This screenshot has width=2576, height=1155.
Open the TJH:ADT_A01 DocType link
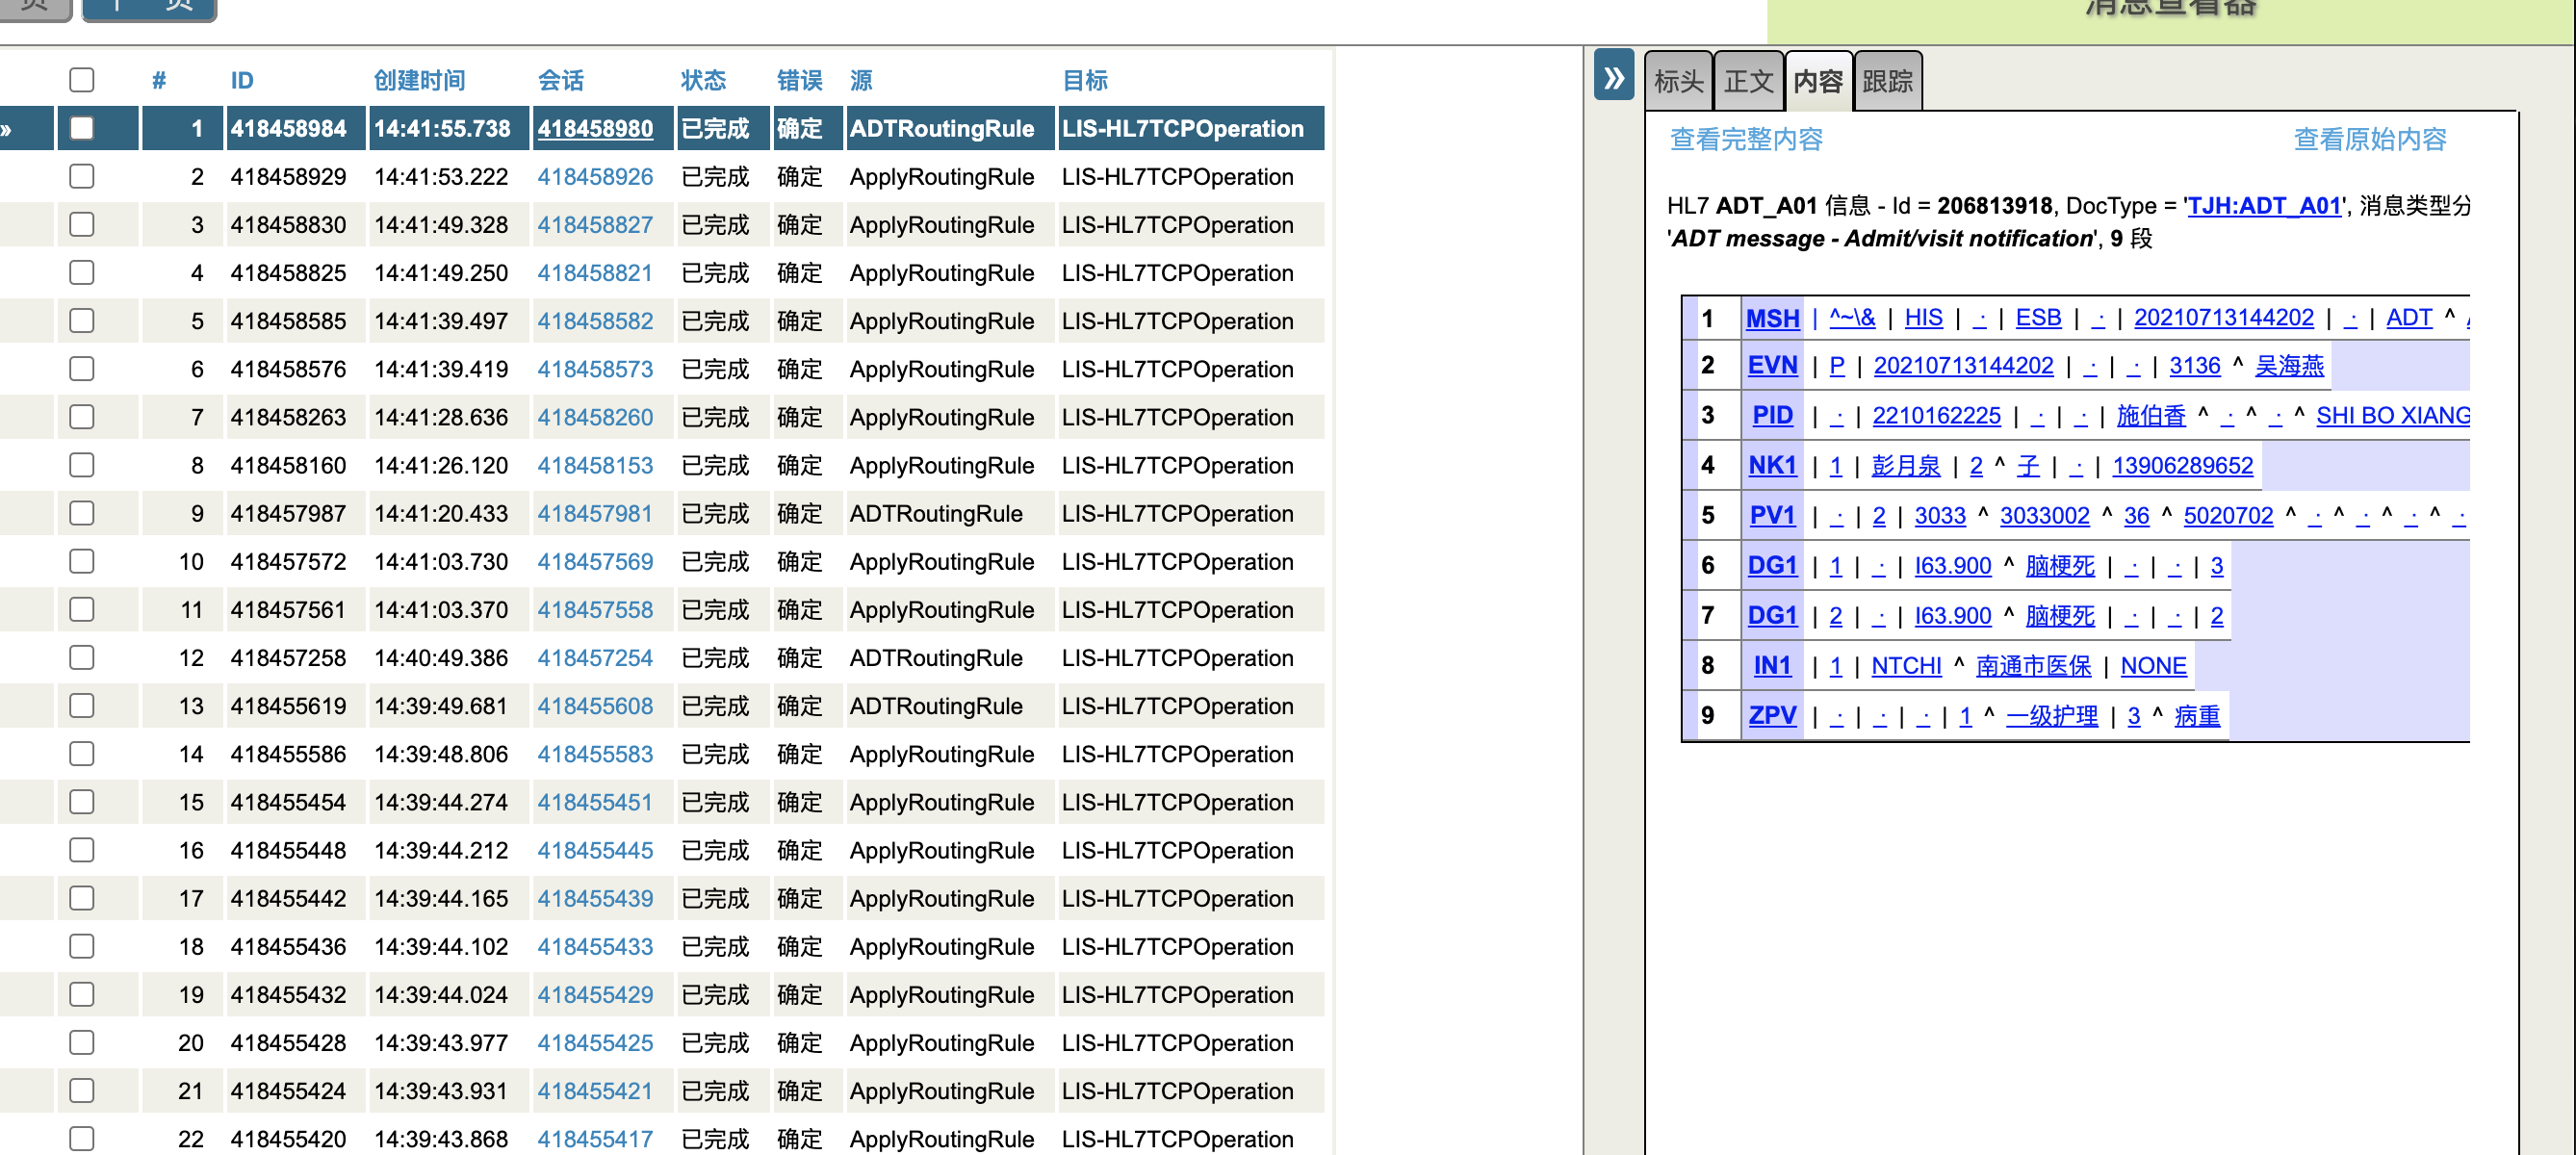pyautogui.click(x=2264, y=206)
